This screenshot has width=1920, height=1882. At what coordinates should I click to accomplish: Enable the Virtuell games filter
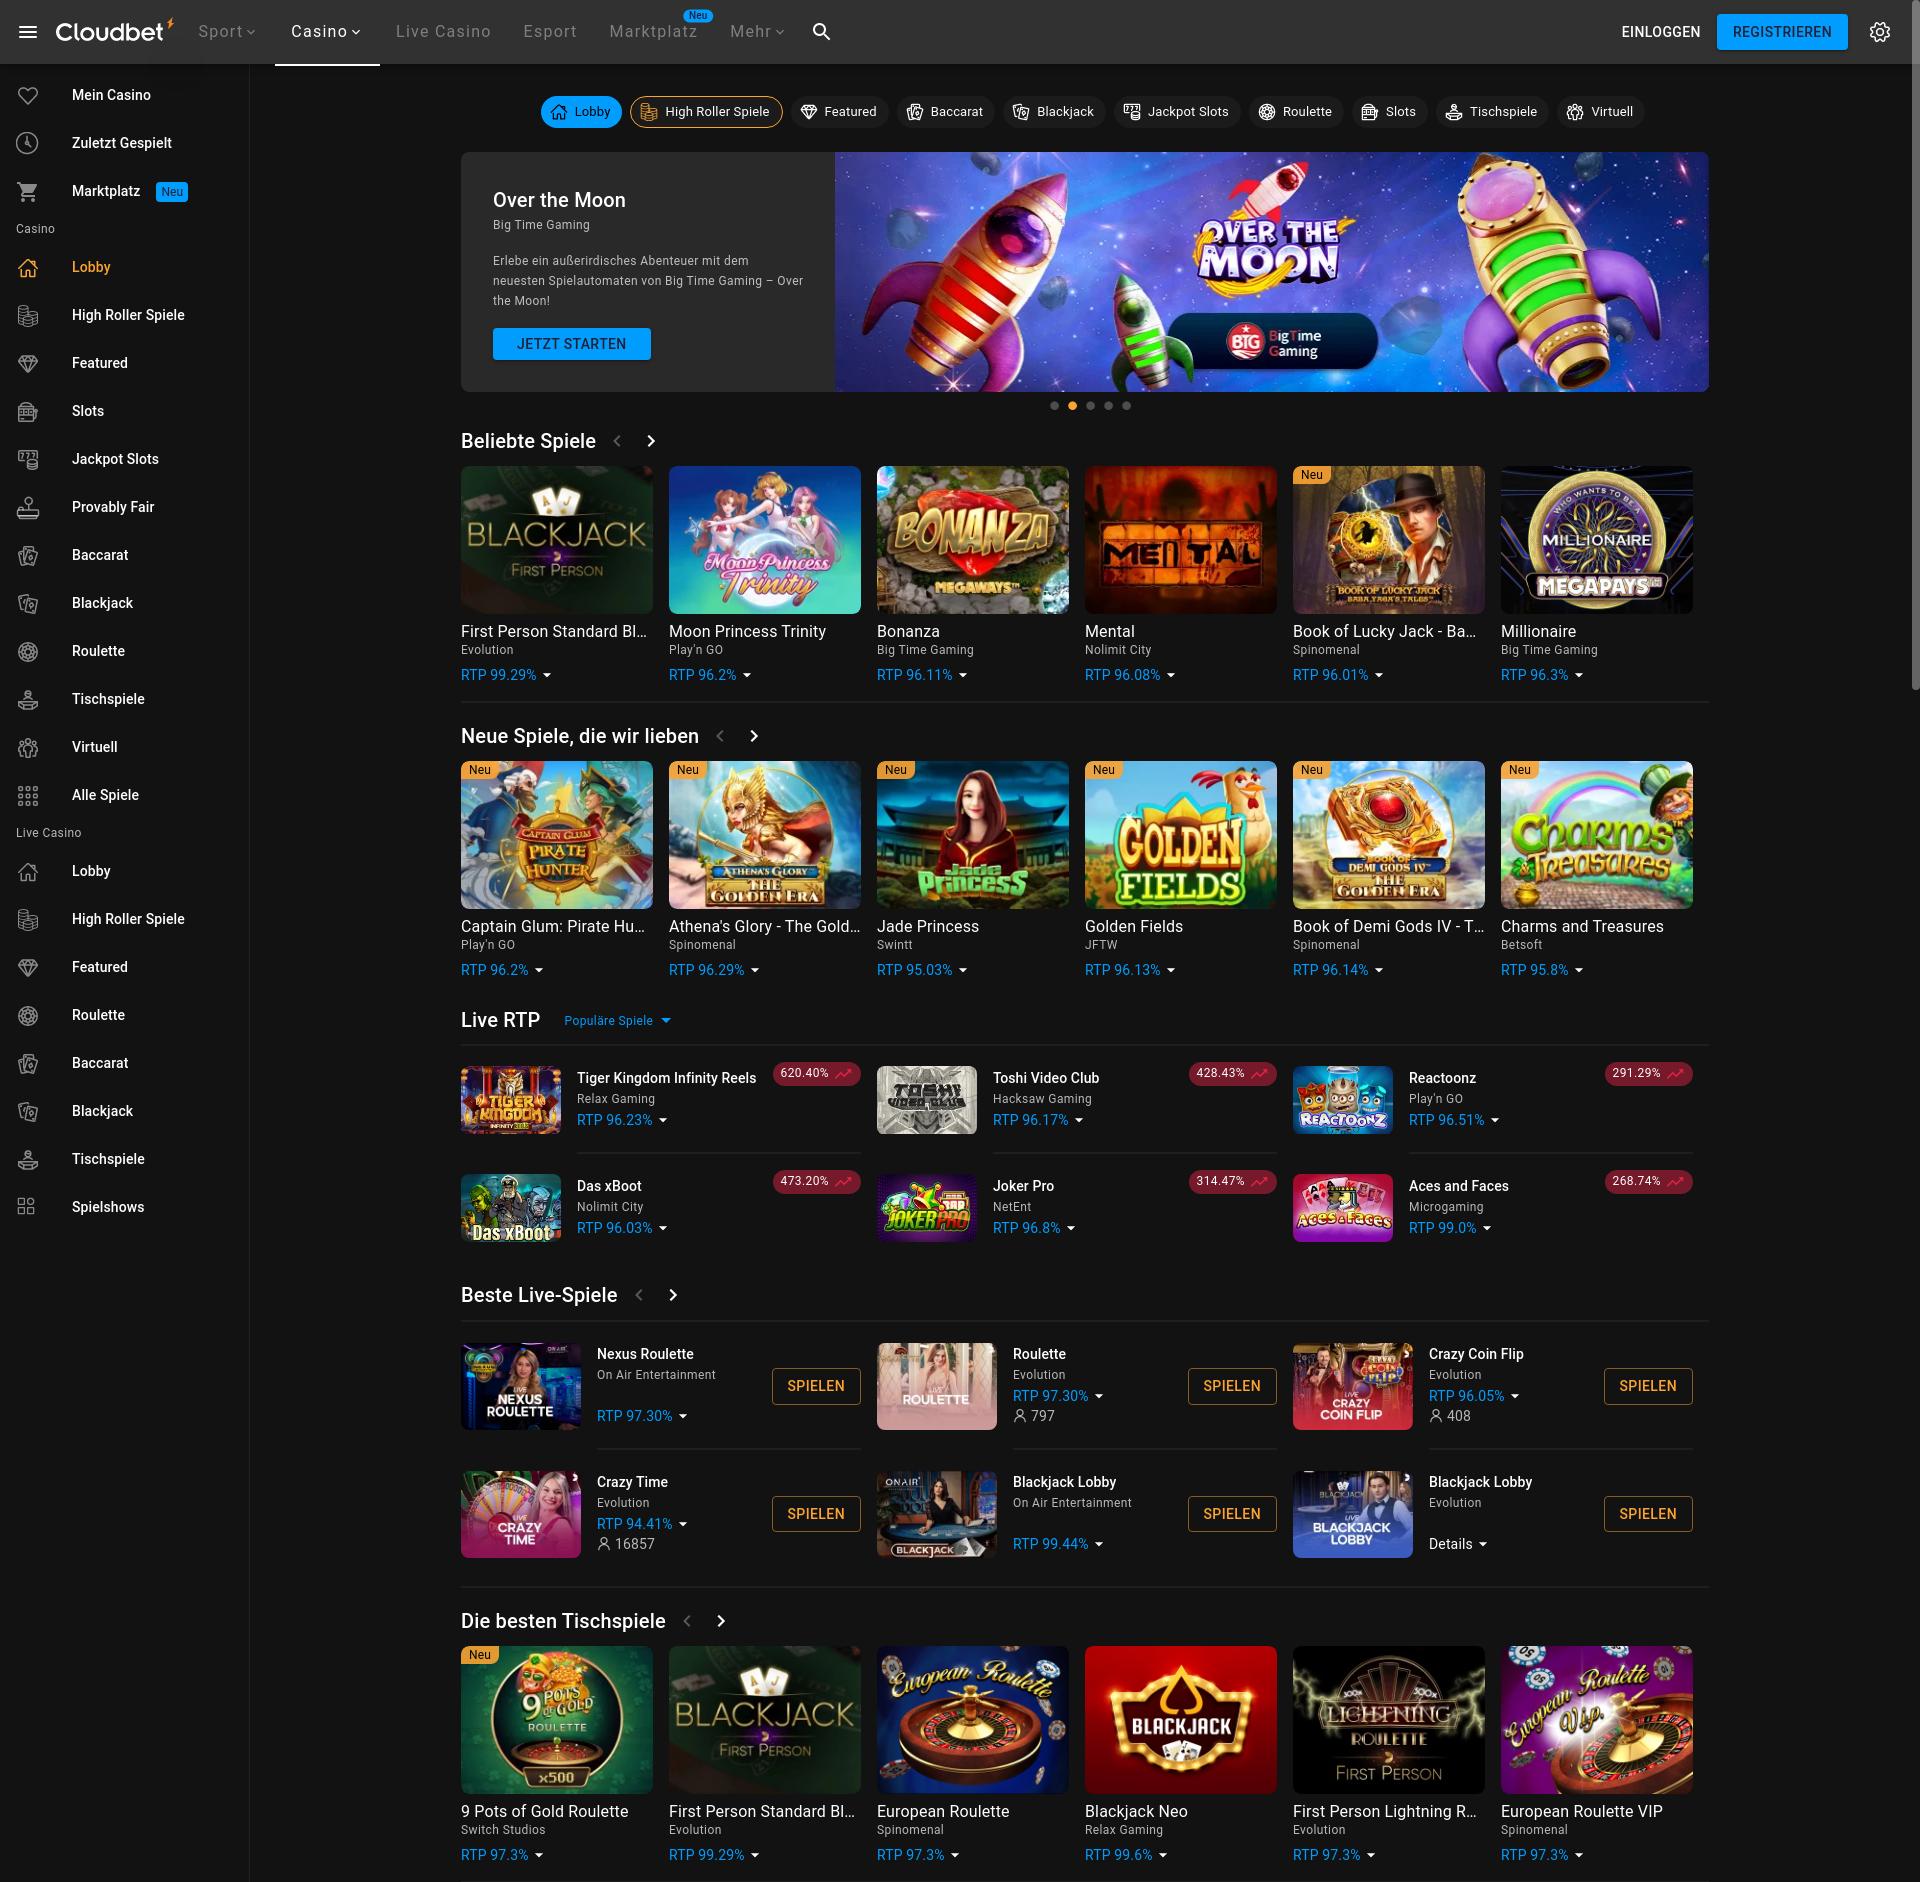(1600, 111)
